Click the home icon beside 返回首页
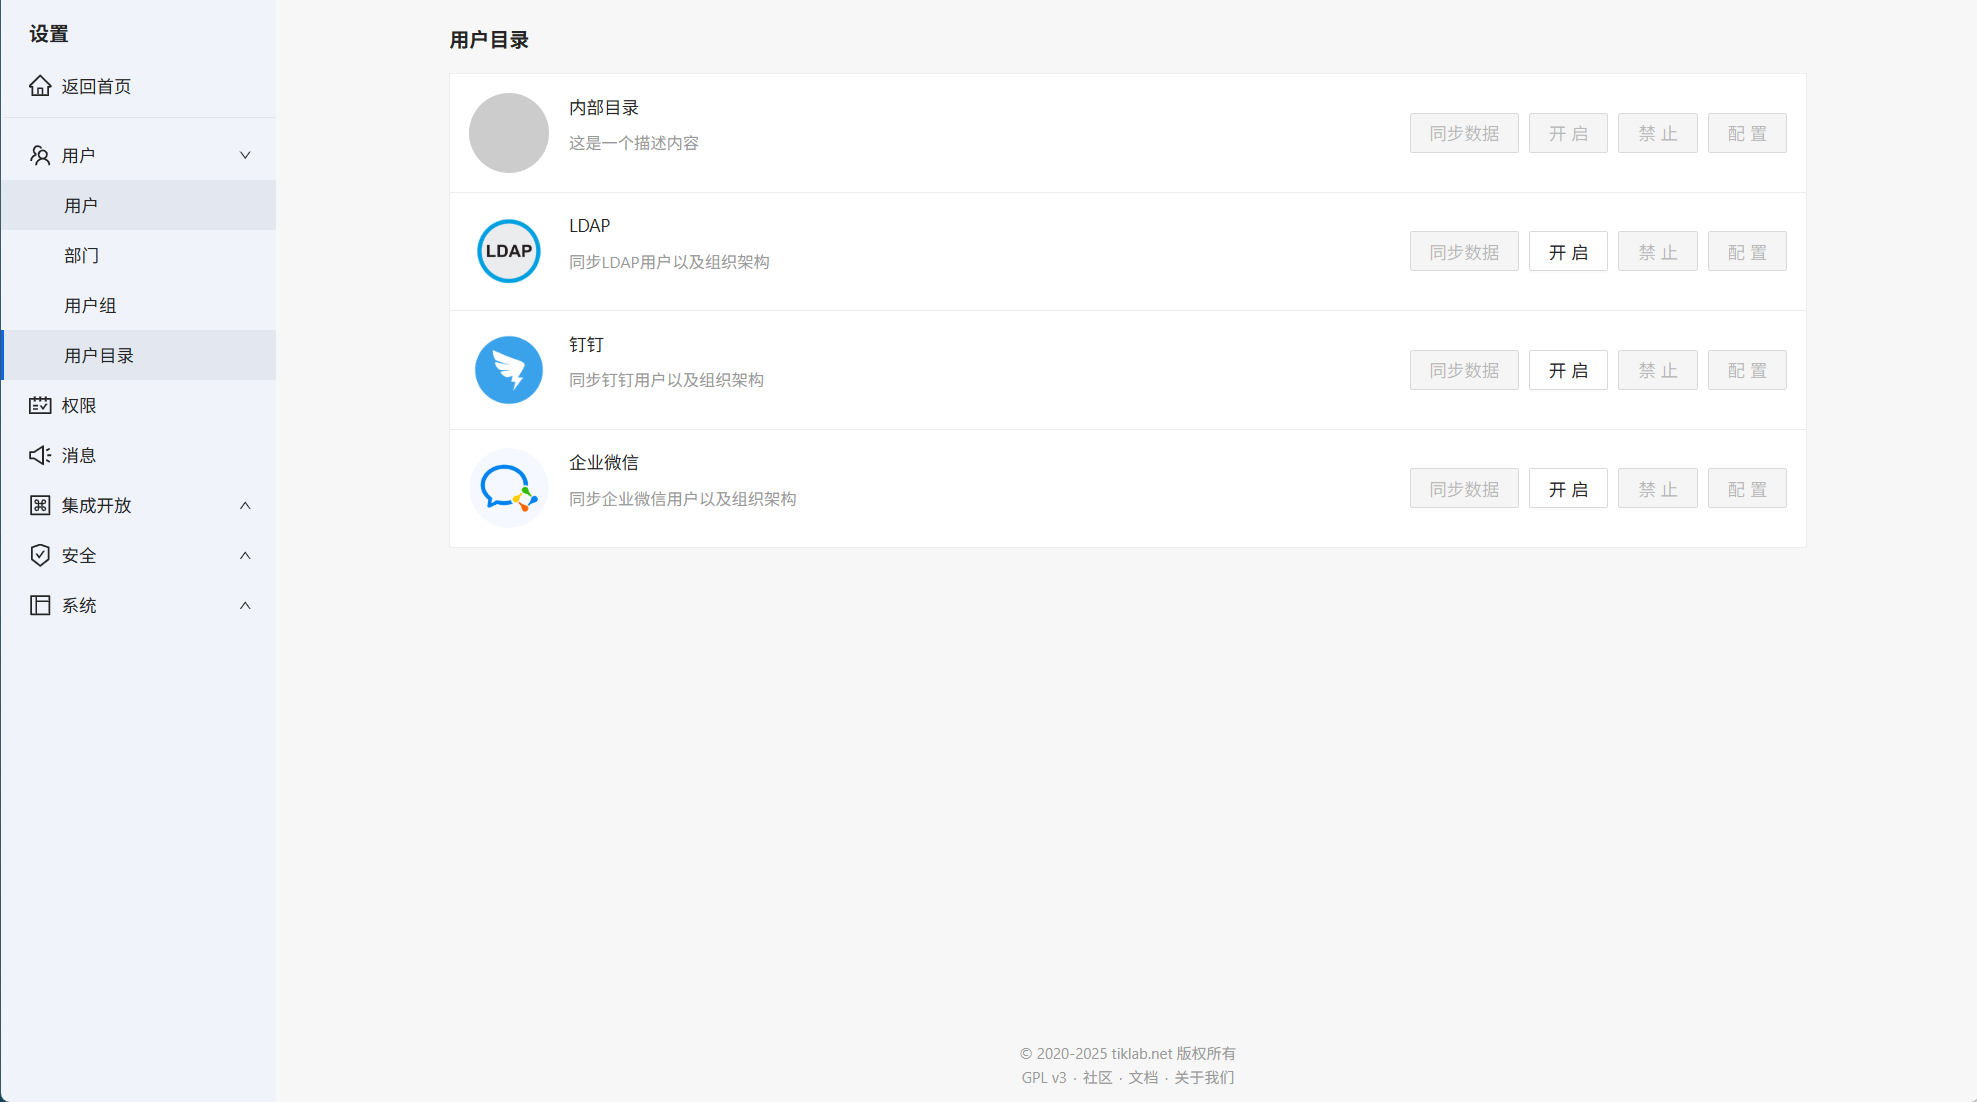This screenshot has height=1102, width=1977. tap(40, 86)
